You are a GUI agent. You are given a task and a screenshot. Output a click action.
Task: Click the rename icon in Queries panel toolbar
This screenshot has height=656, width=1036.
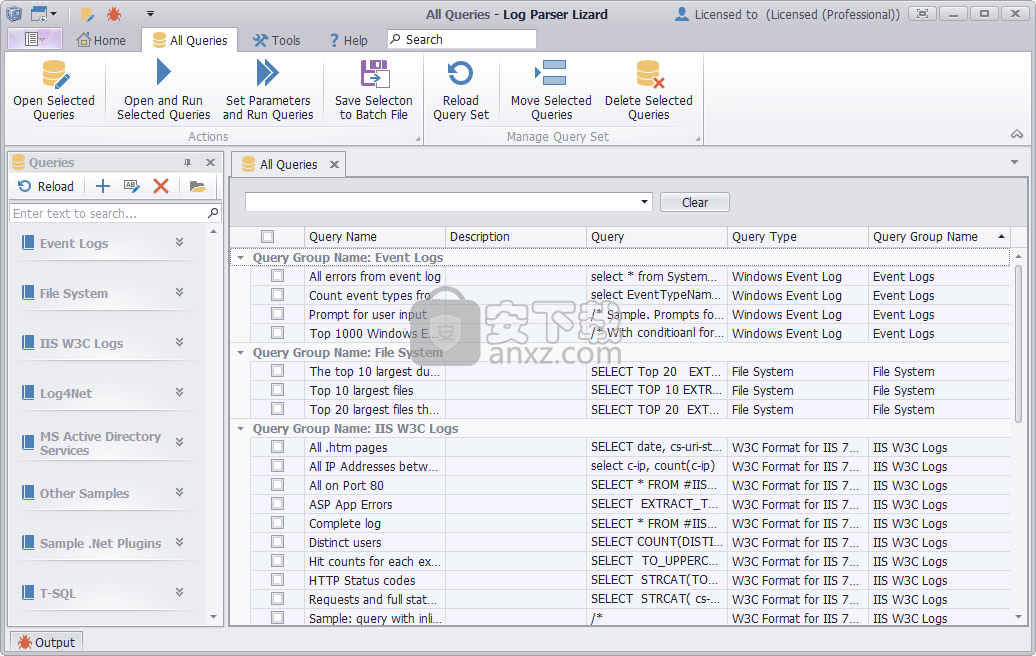tap(131, 186)
